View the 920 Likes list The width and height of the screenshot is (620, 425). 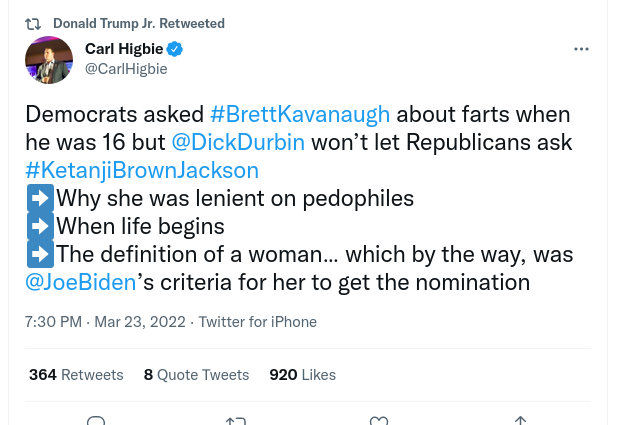302,375
